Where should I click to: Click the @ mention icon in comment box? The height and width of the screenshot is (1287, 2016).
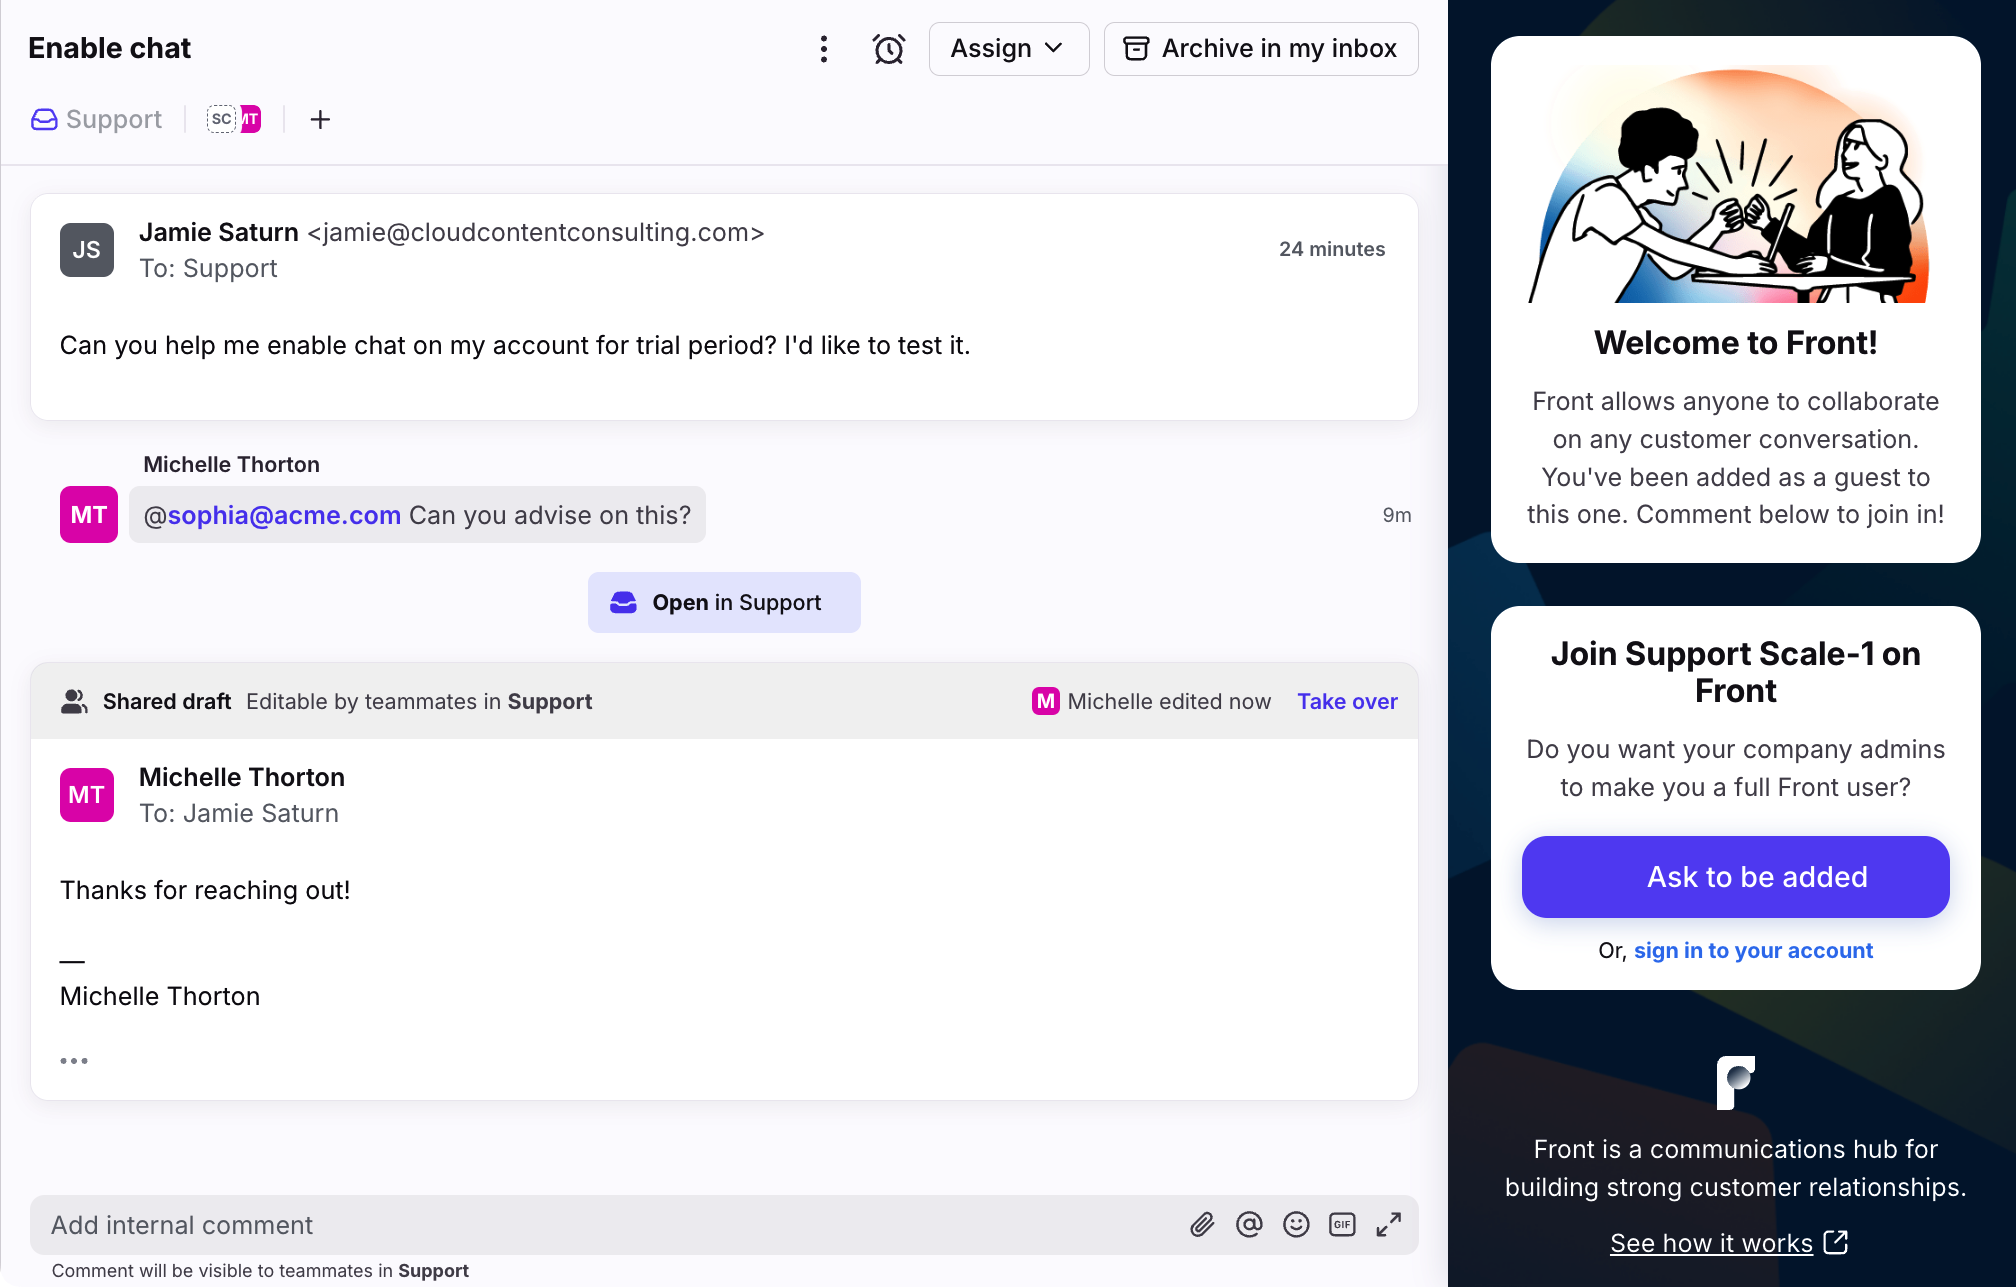pyautogui.click(x=1249, y=1225)
